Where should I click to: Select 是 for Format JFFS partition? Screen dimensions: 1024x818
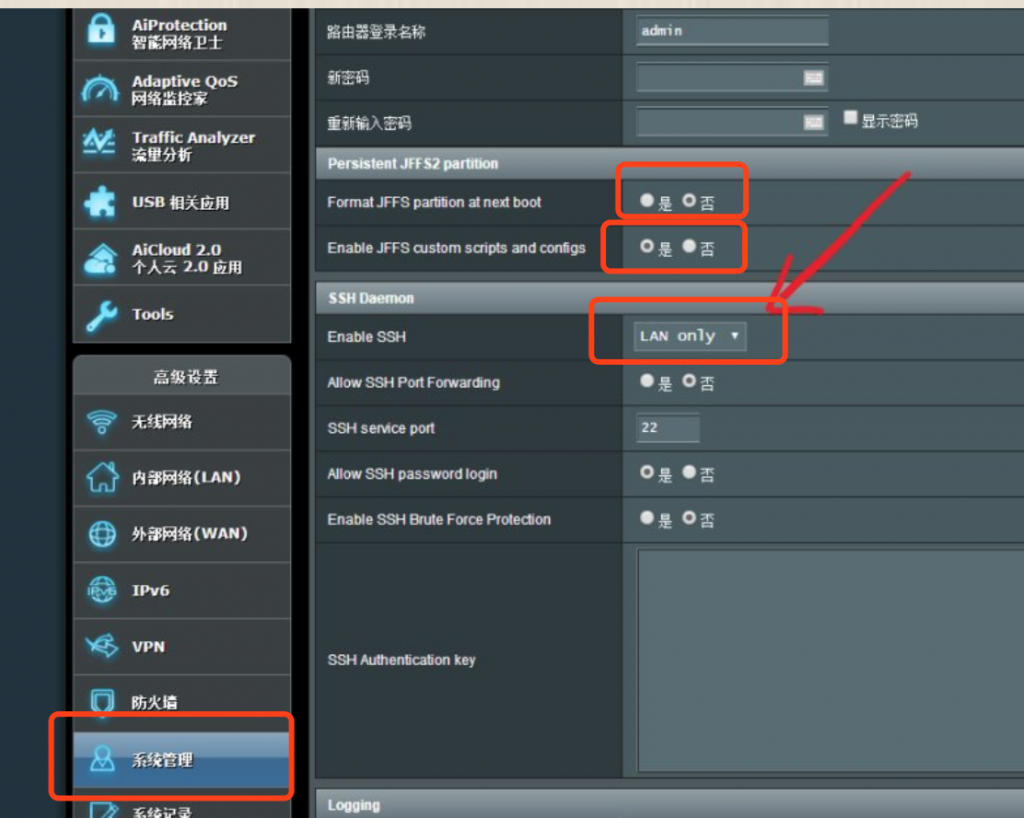tap(647, 201)
